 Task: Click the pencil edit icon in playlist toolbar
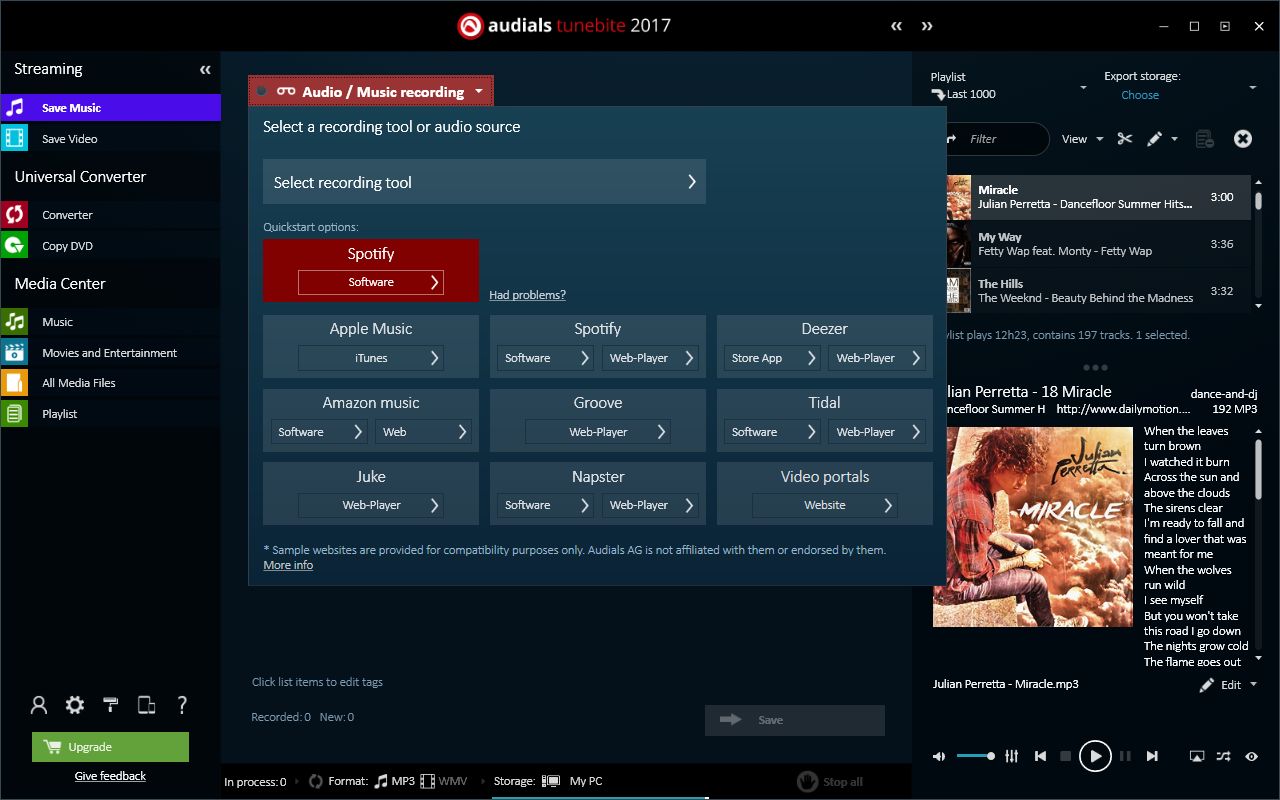pyautogui.click(x=1154, y=139)
